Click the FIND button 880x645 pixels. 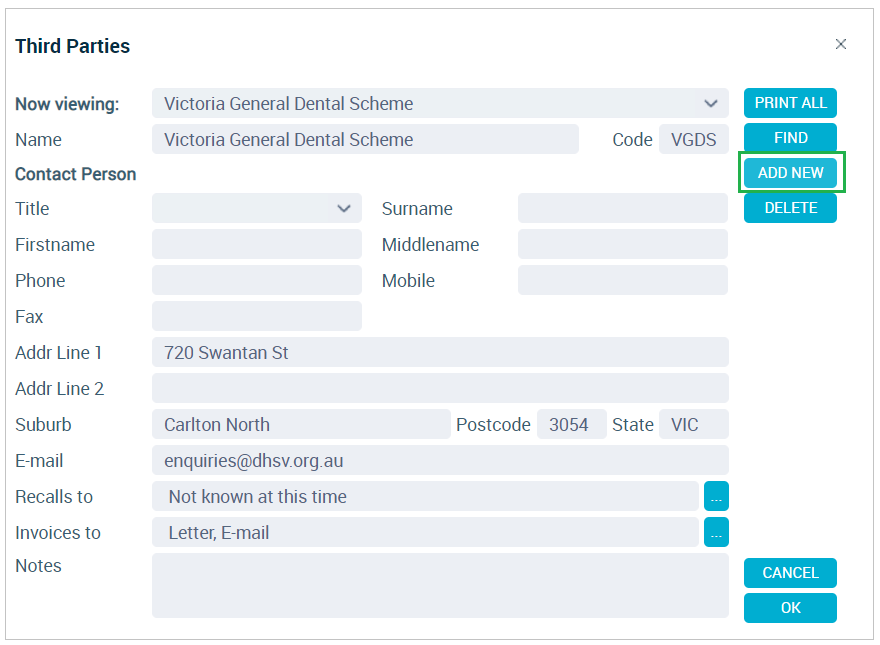(x=790, y=138)
